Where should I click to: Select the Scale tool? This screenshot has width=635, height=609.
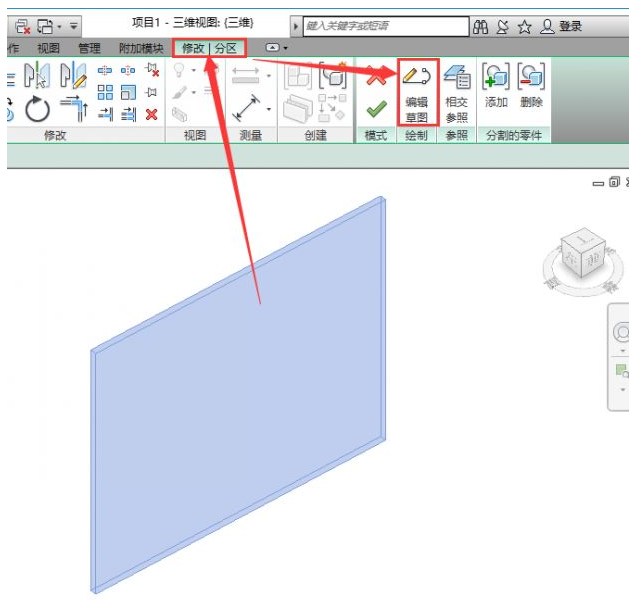[x=128, y=92]
